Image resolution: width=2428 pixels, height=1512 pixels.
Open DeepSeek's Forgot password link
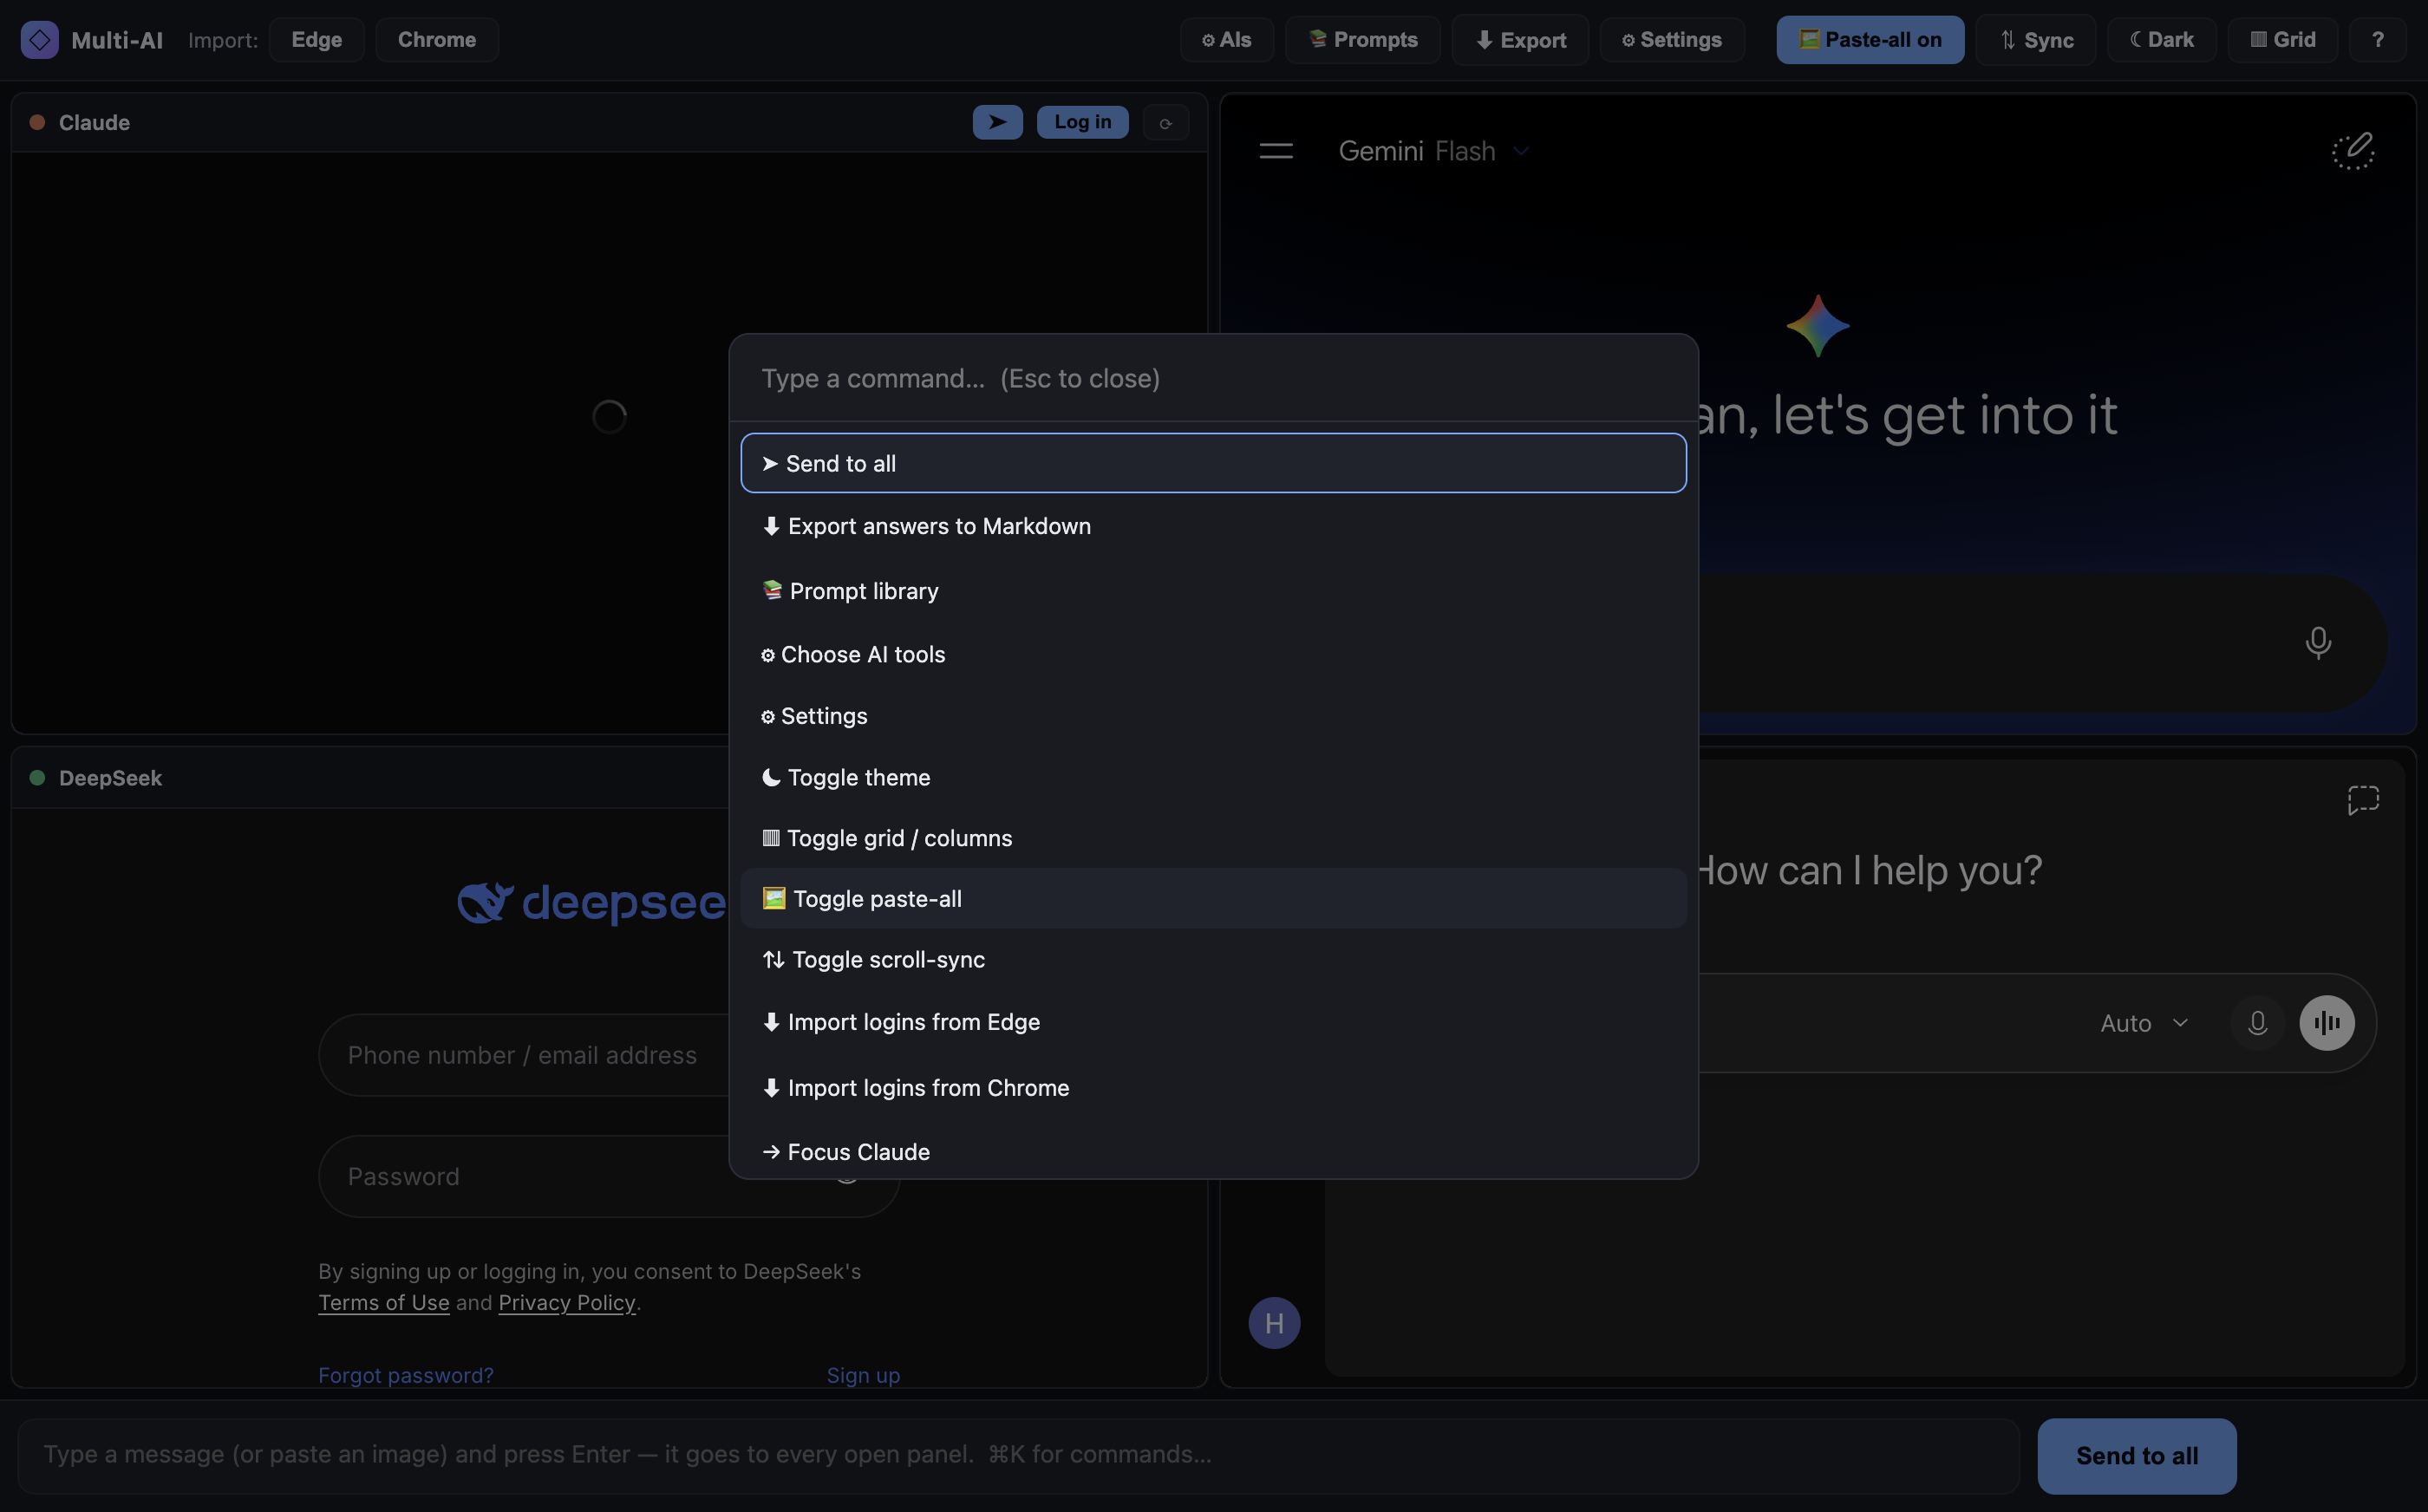click(406, 1375)
